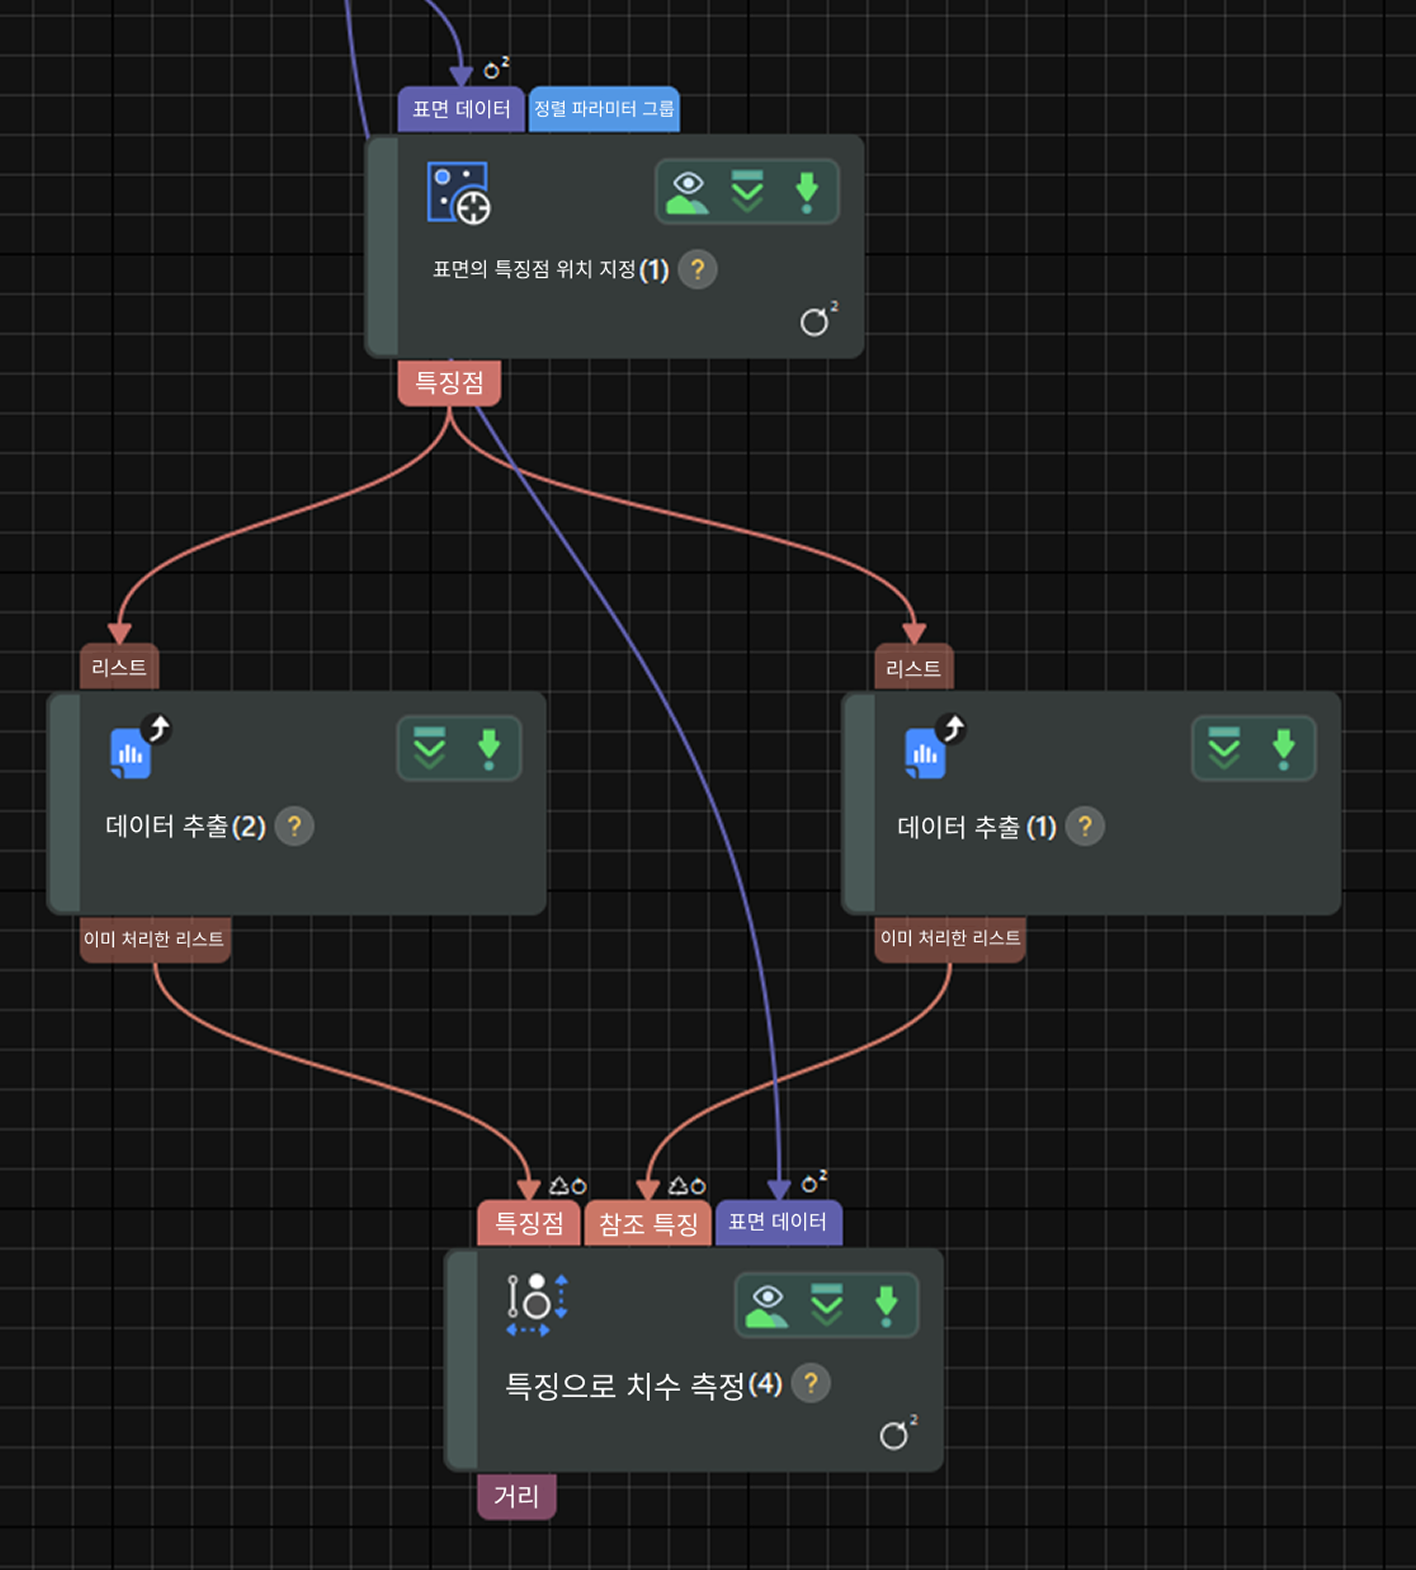Select 리스트 input port of 데이터 추출 (1)
This screenshot has width=1416, height=1570.
914,668
